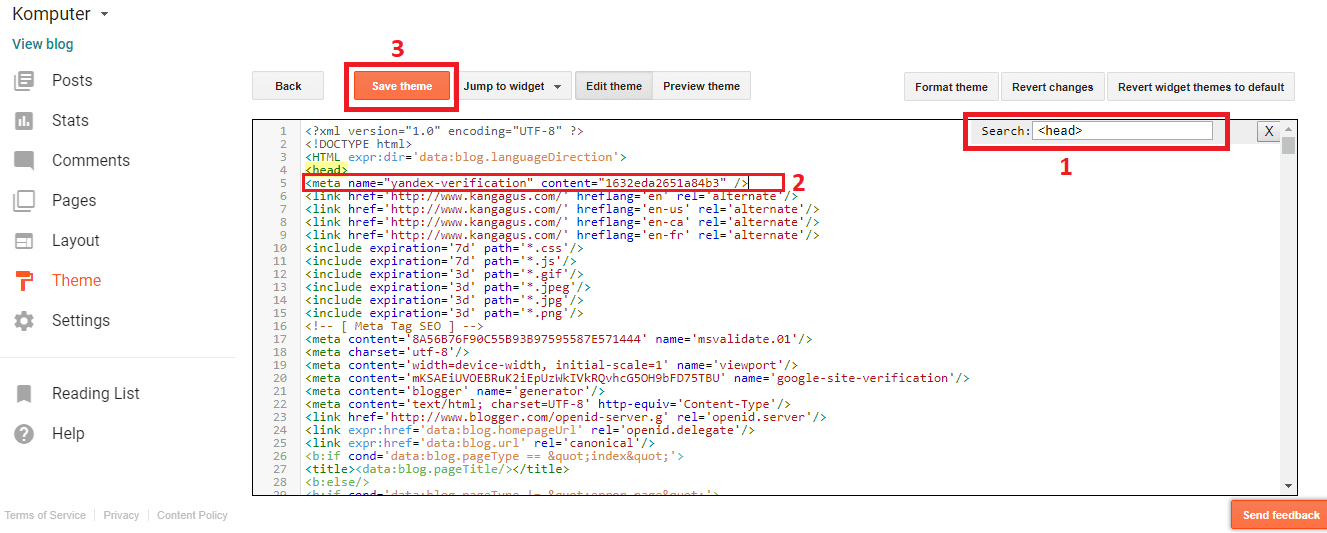Click the Comments speech bubble icon
The height and width of the screenshot is (533, 1327).
[x=24, y=160]
